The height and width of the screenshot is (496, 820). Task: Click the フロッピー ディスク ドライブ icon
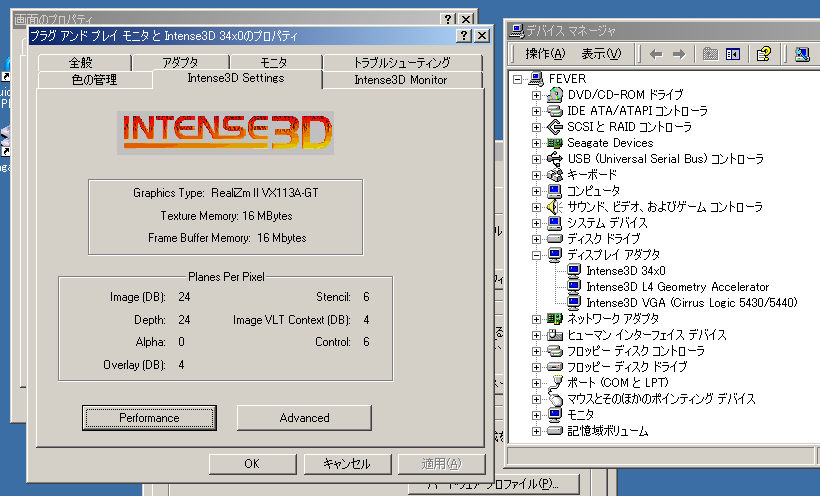554,367
